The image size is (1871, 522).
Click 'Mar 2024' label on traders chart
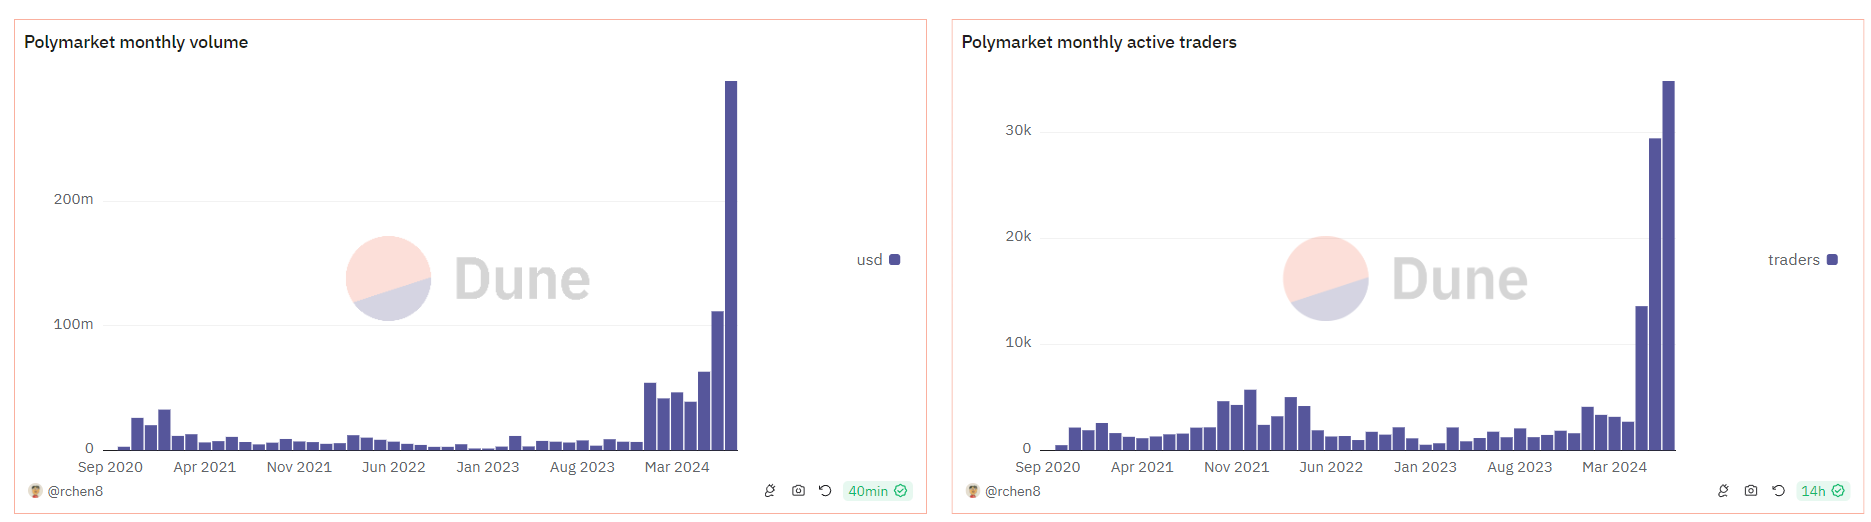click(x=1614, y=467)
